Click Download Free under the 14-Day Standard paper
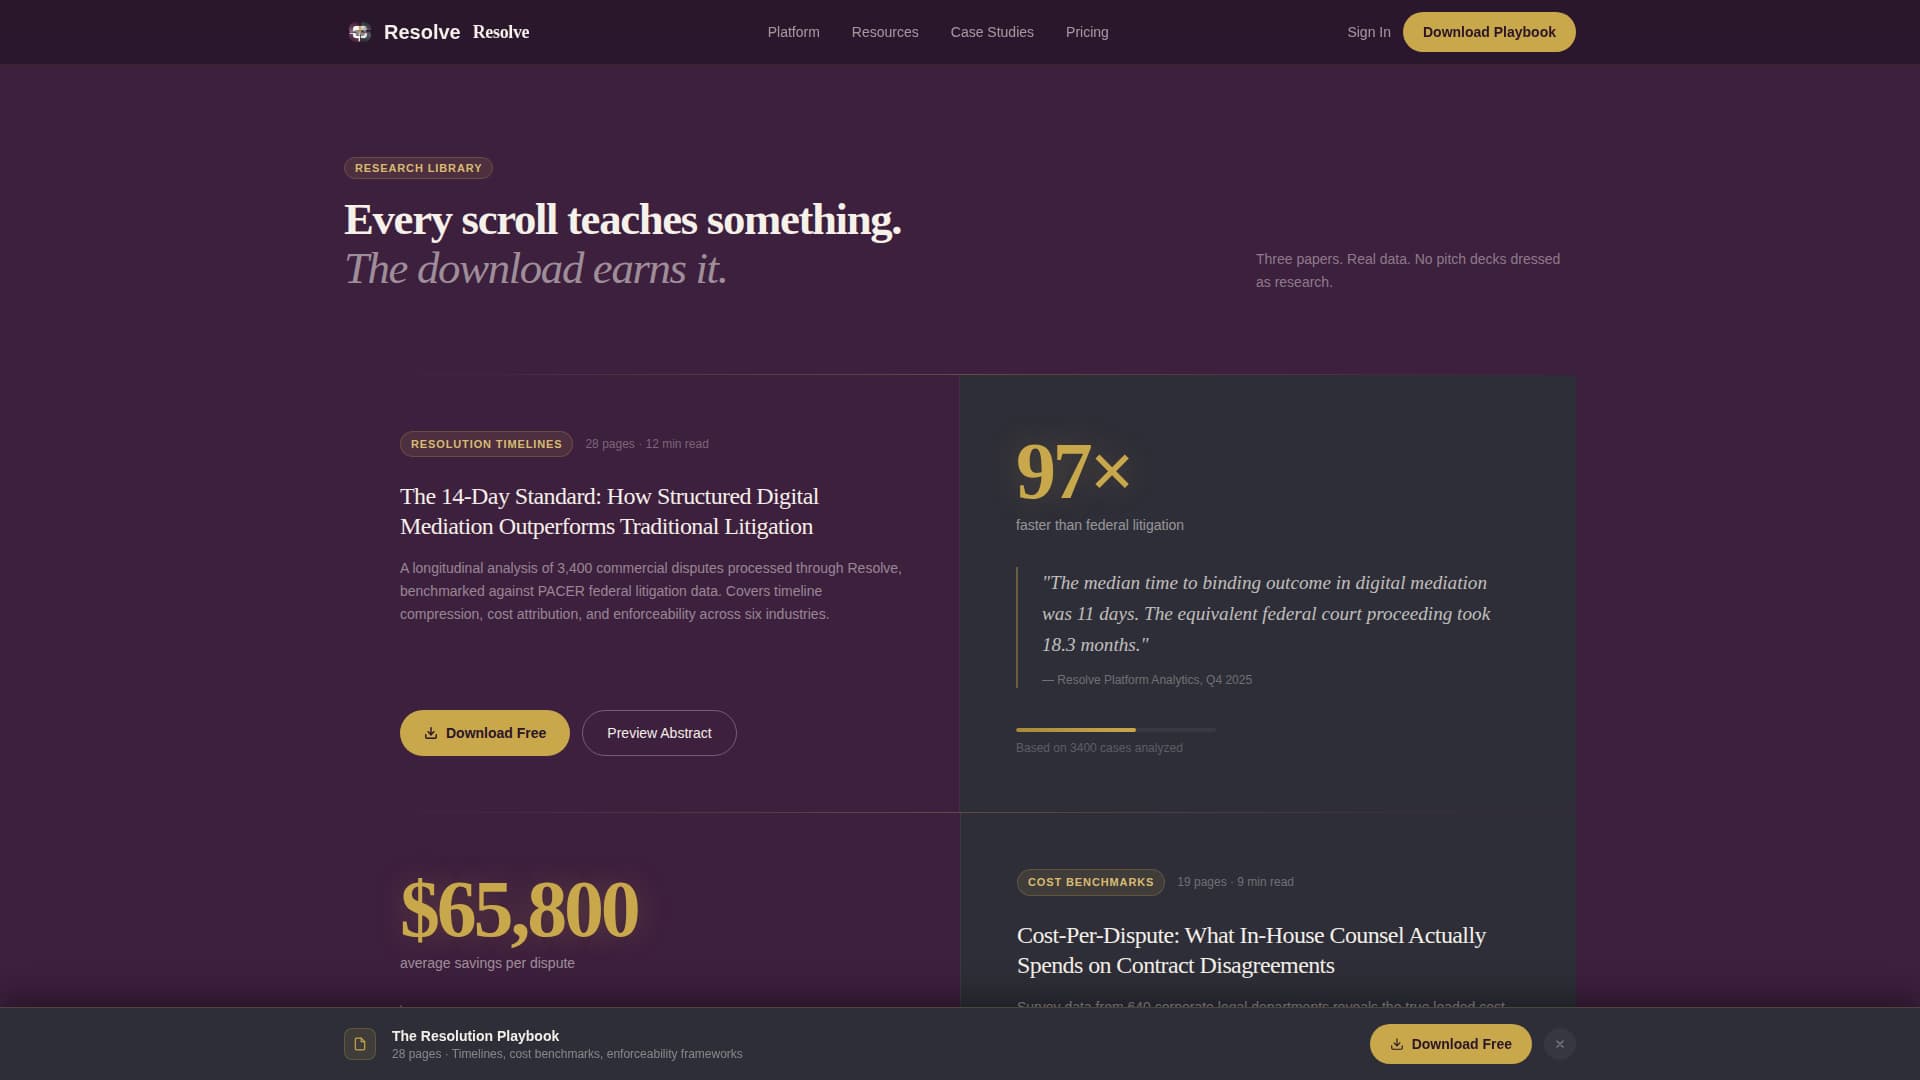 click(484, 733)
